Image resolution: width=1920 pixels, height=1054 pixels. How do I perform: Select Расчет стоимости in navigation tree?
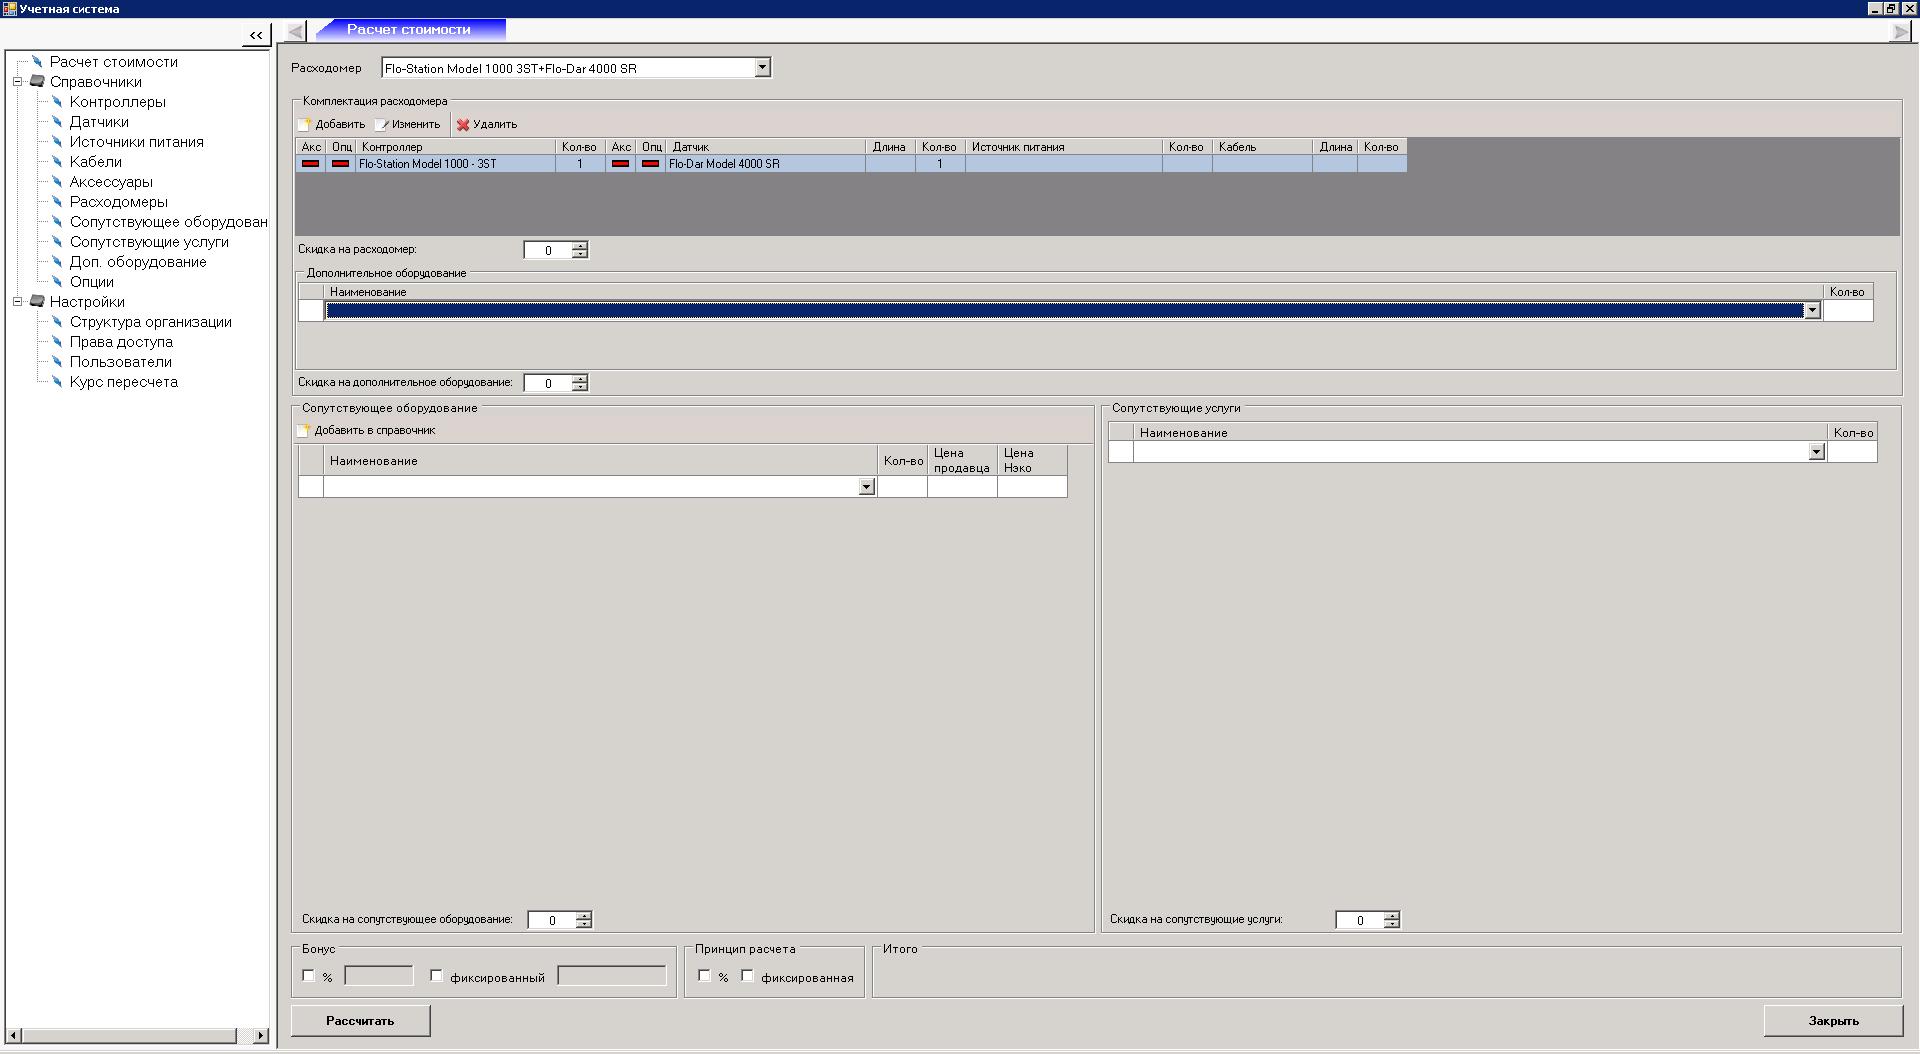[x=113, y=62]
